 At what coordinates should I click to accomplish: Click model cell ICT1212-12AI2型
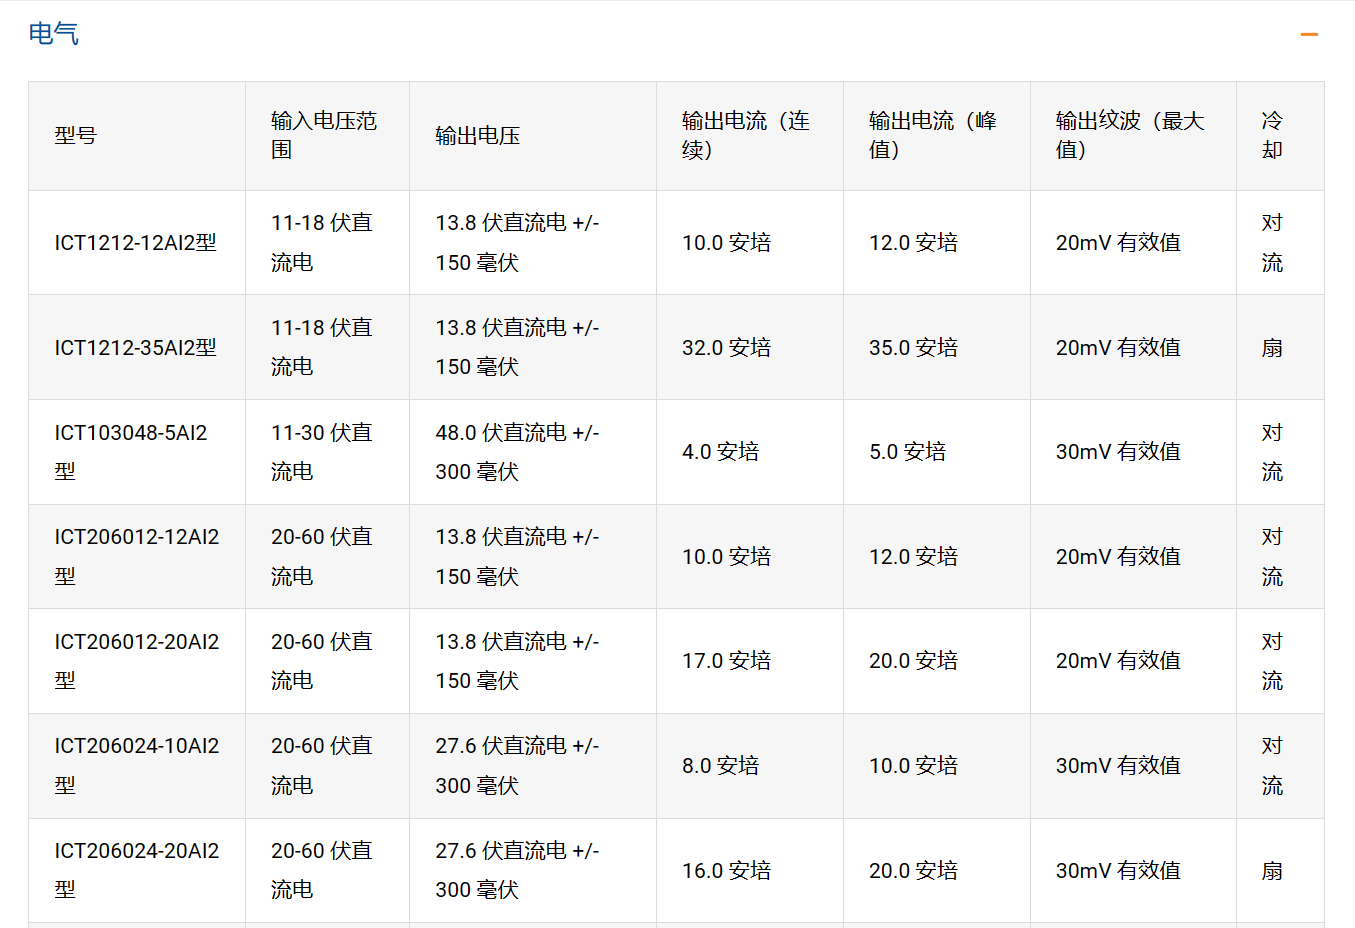136,243
